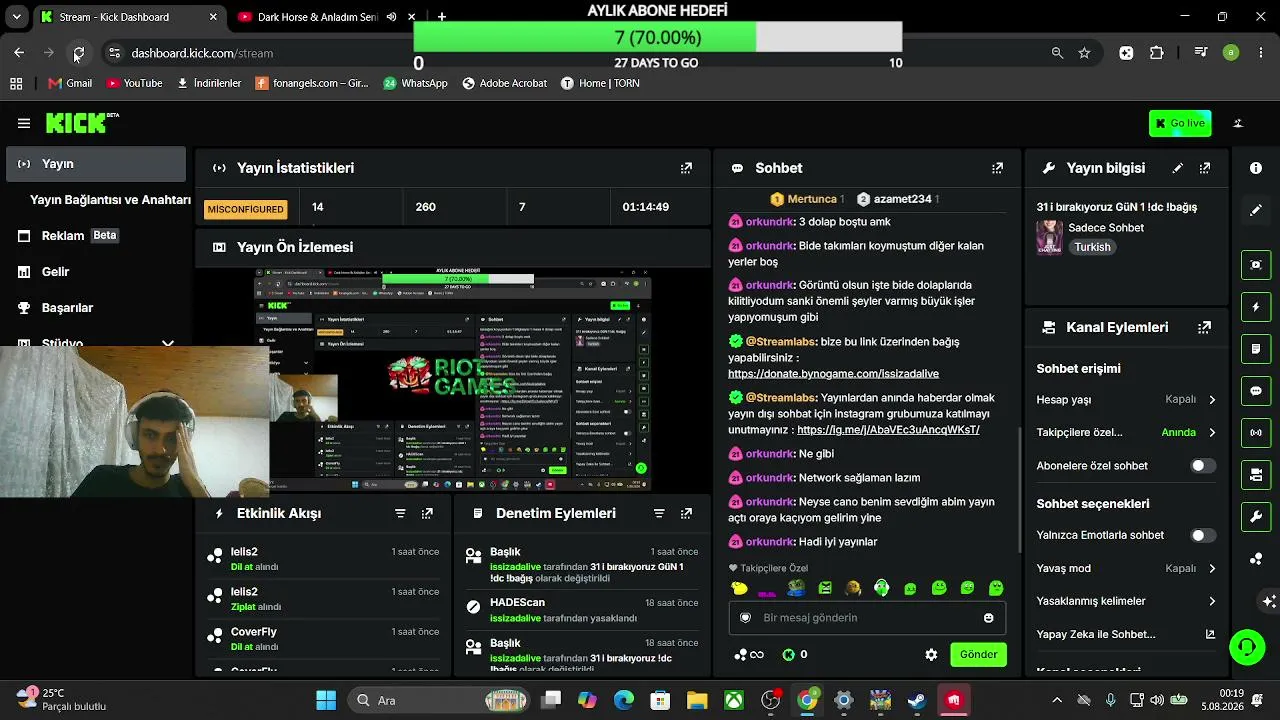Reload the dashboard page

point(79,53)
